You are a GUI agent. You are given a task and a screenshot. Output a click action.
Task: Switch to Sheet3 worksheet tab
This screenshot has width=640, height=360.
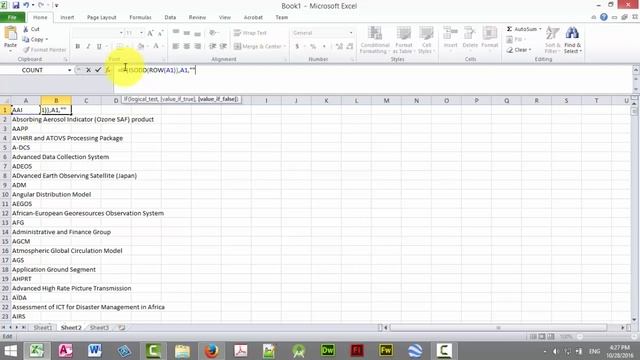(99, 327)
